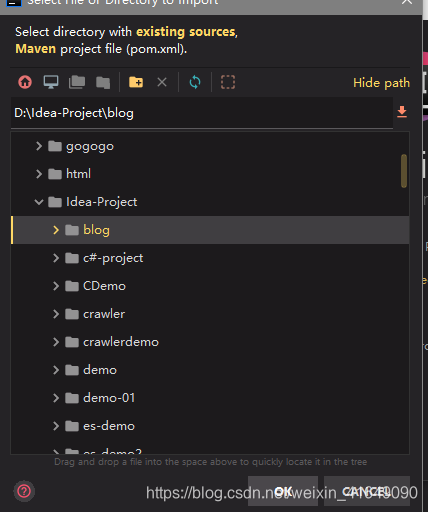
Task: Confirm selection with OK button
Action: pos(283,491)
